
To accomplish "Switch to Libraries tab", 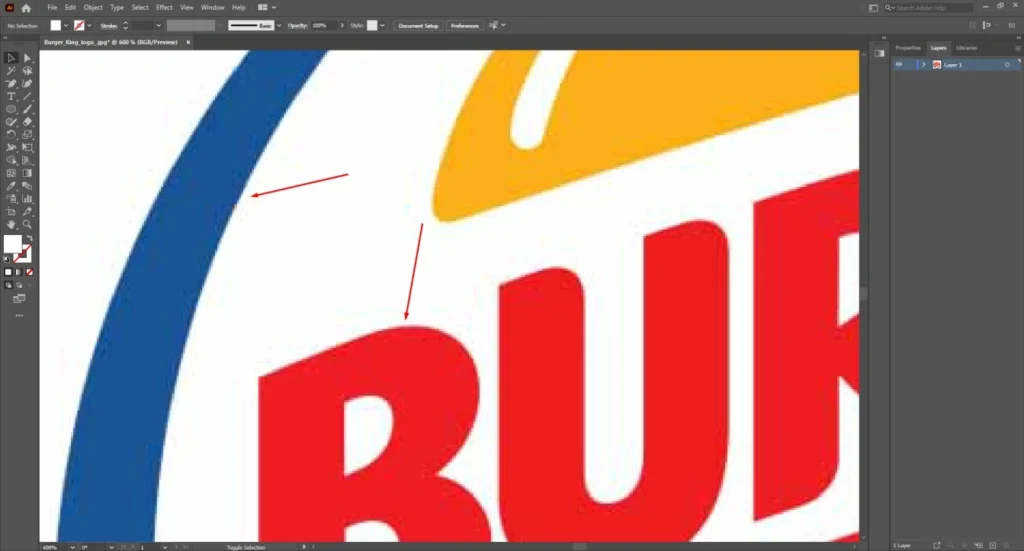I will click(x=967, y=48).
